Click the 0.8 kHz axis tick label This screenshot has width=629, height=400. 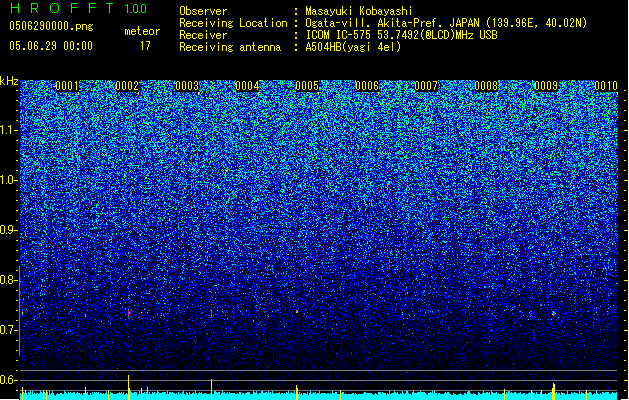coord(9,280)
